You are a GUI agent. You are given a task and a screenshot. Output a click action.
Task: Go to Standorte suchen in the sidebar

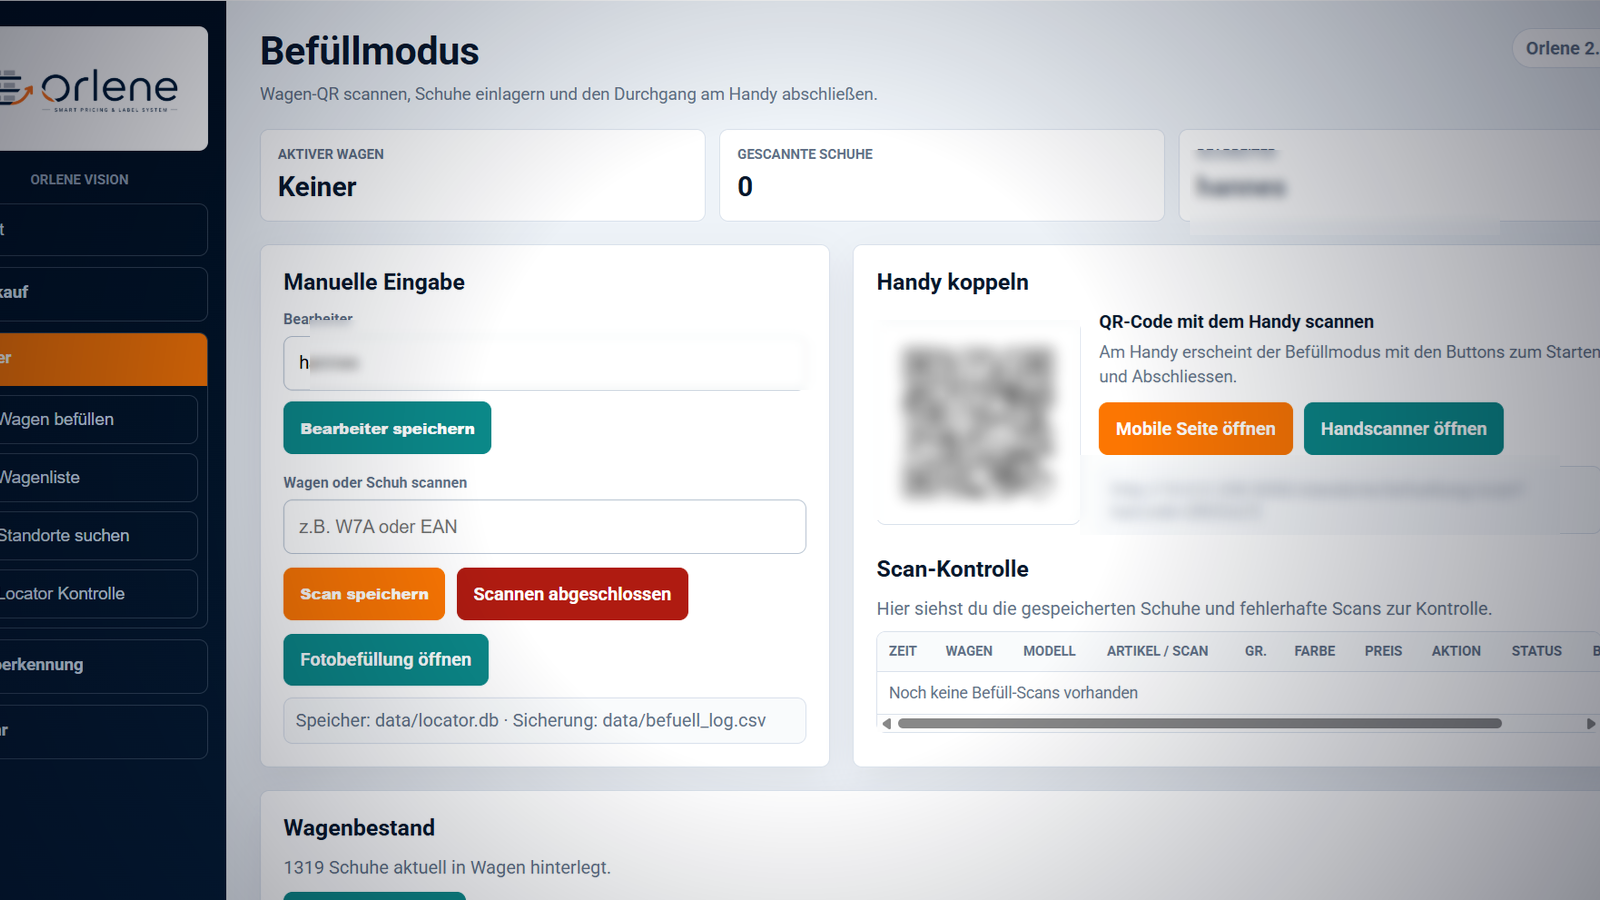(98, 536)
